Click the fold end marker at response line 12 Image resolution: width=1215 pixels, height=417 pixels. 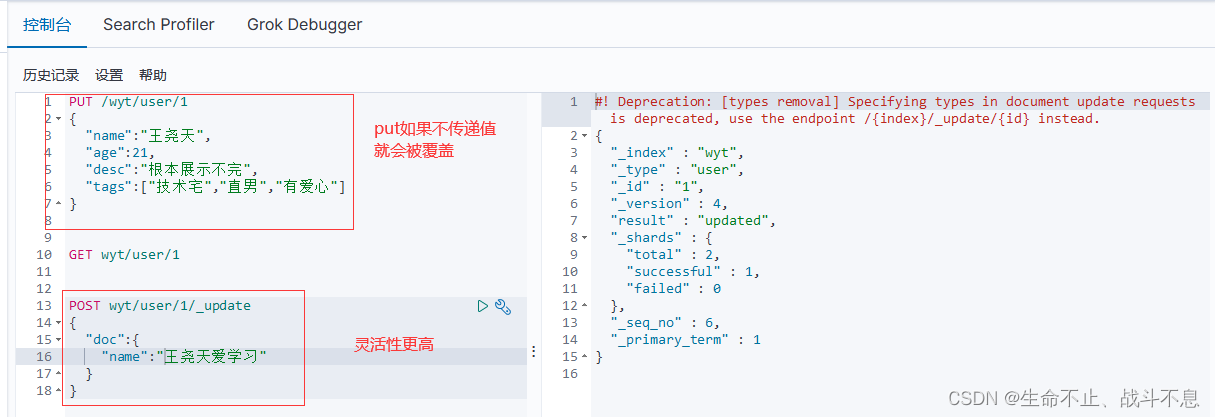585,306
